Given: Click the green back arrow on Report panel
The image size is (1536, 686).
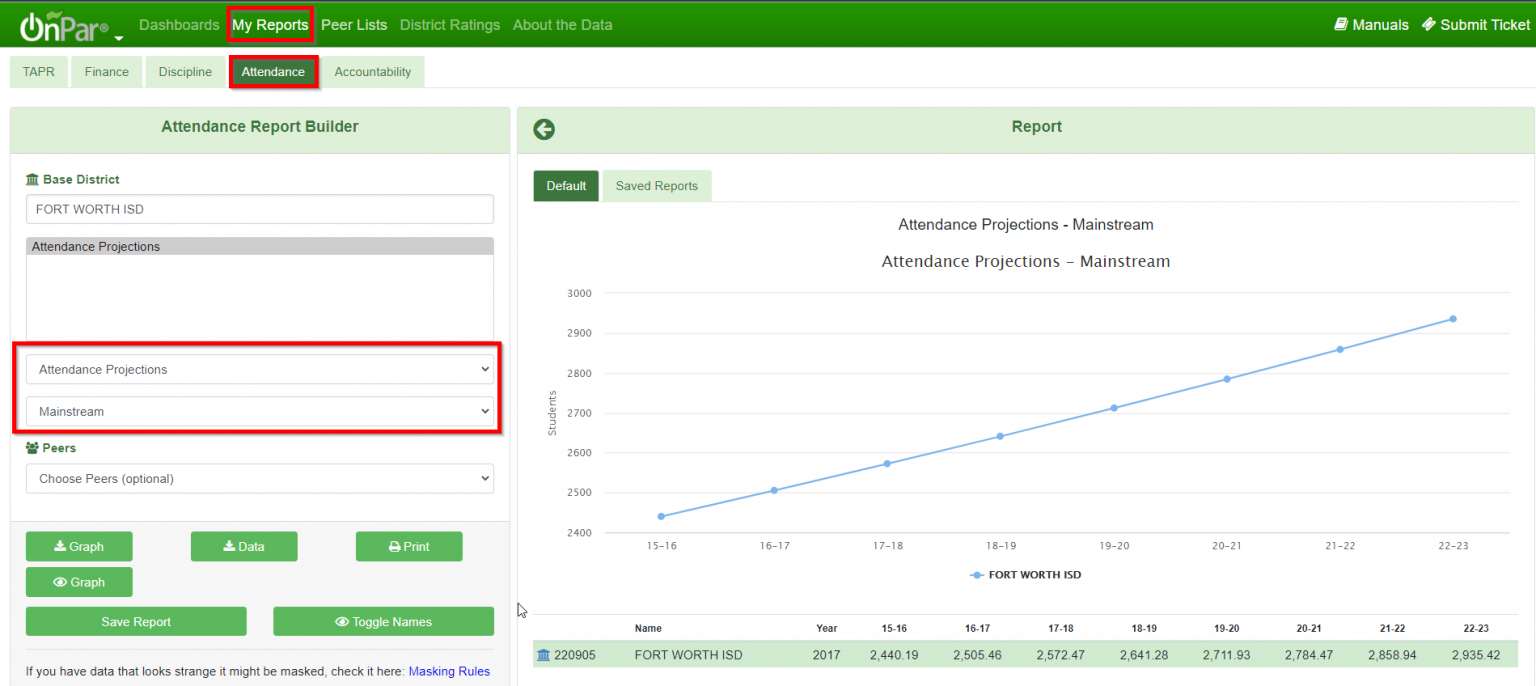Looking at the screenshot, I should (x=543, y=129).
